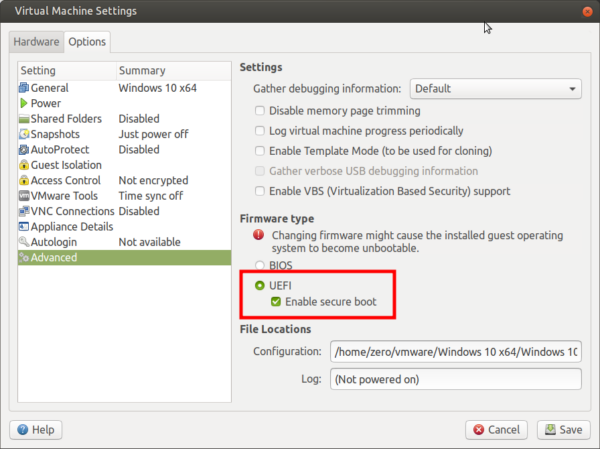The height and width of the screenshot is (449, 600).
Task: Select the General row label
Action: [x=49, y=88]
